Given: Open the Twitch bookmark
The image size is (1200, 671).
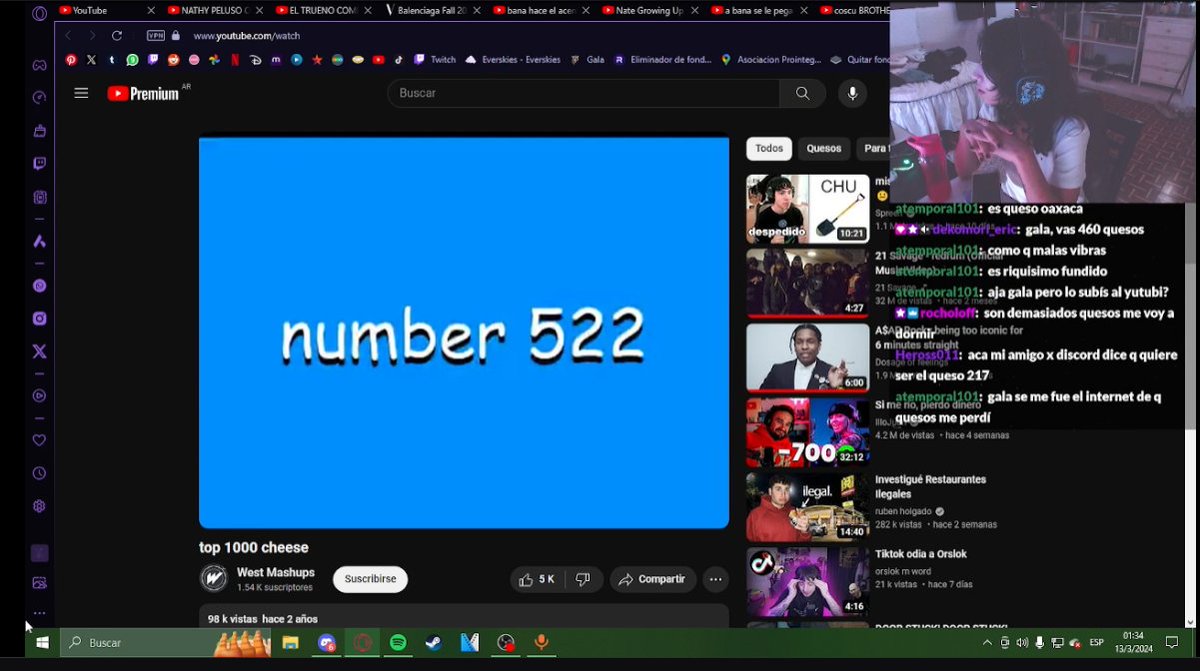Looking at the screenshot, I should [x=435, y=60].
